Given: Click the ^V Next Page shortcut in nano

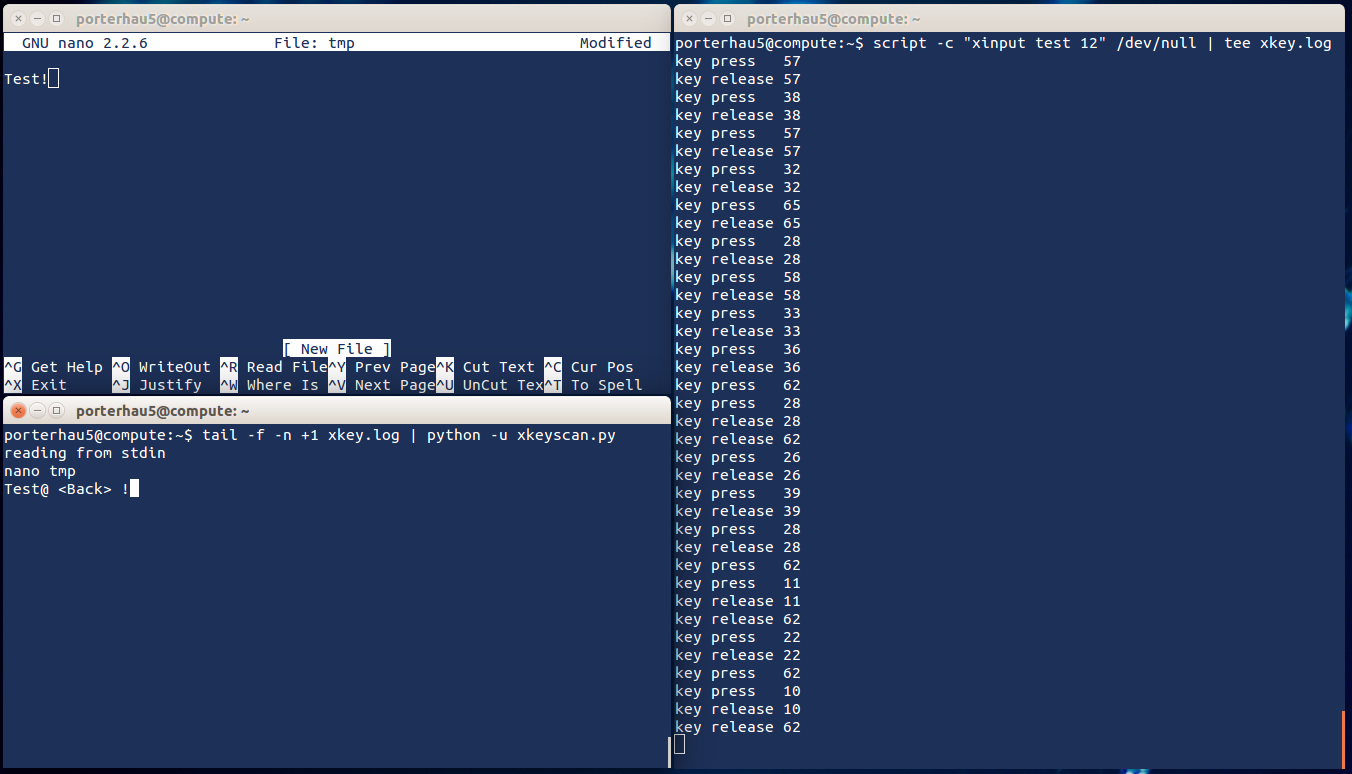Looking at the screenshot, I should (x=382, y=385).
